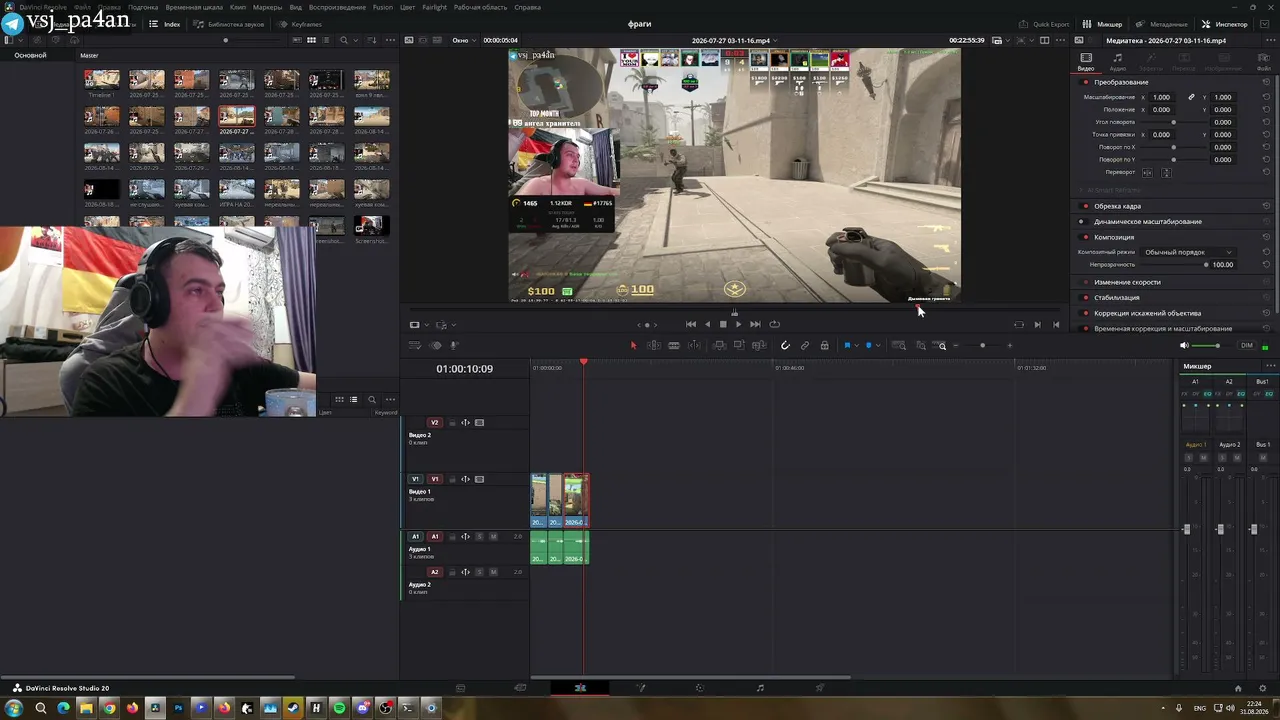Flip clip horizontally in Переворот row
Viewport: 1280px width, 720px height.
point(1147,173)
